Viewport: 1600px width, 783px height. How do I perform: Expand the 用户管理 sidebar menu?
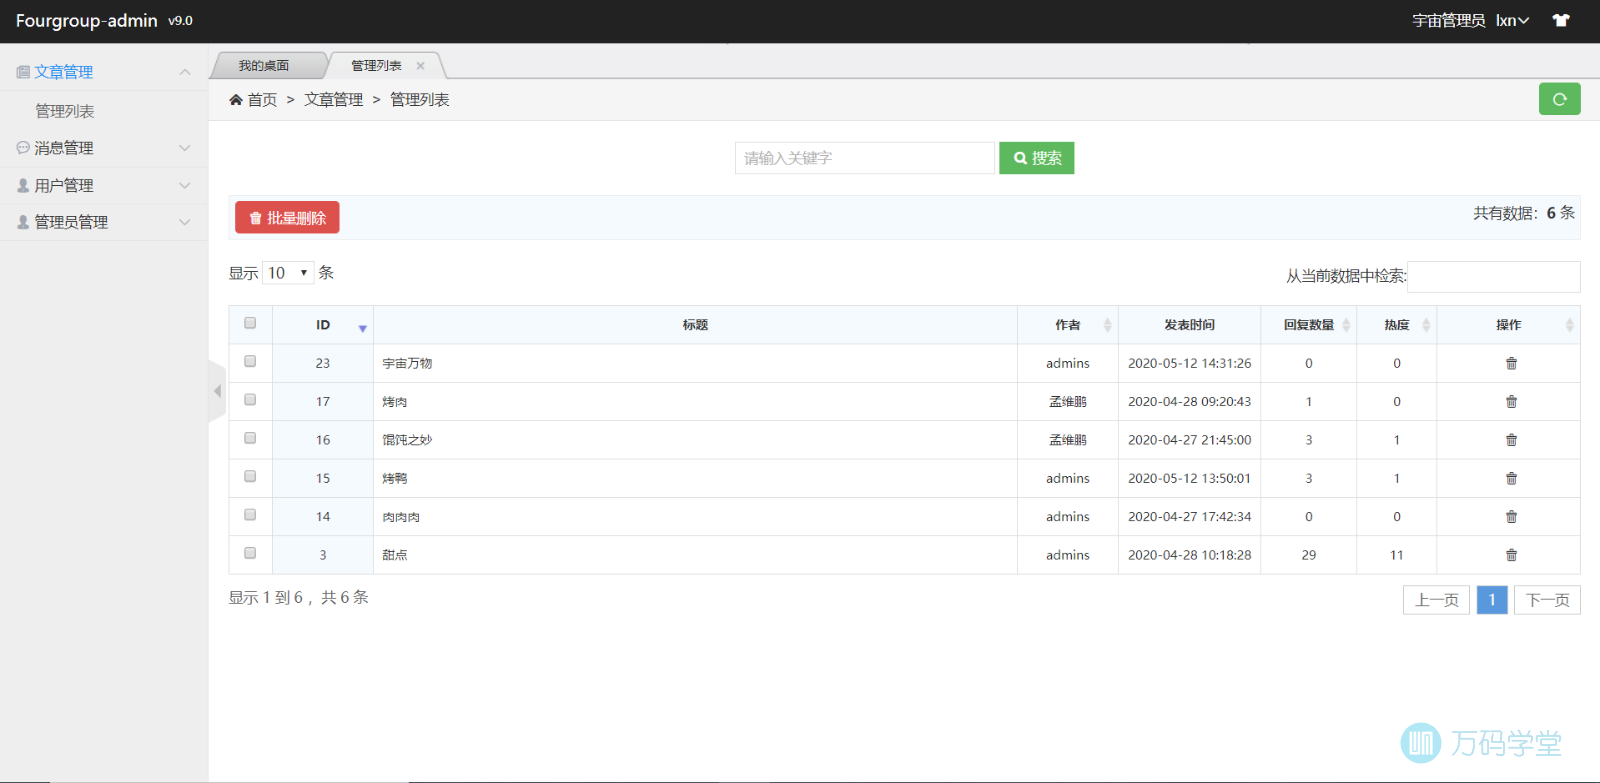(104, 186)
